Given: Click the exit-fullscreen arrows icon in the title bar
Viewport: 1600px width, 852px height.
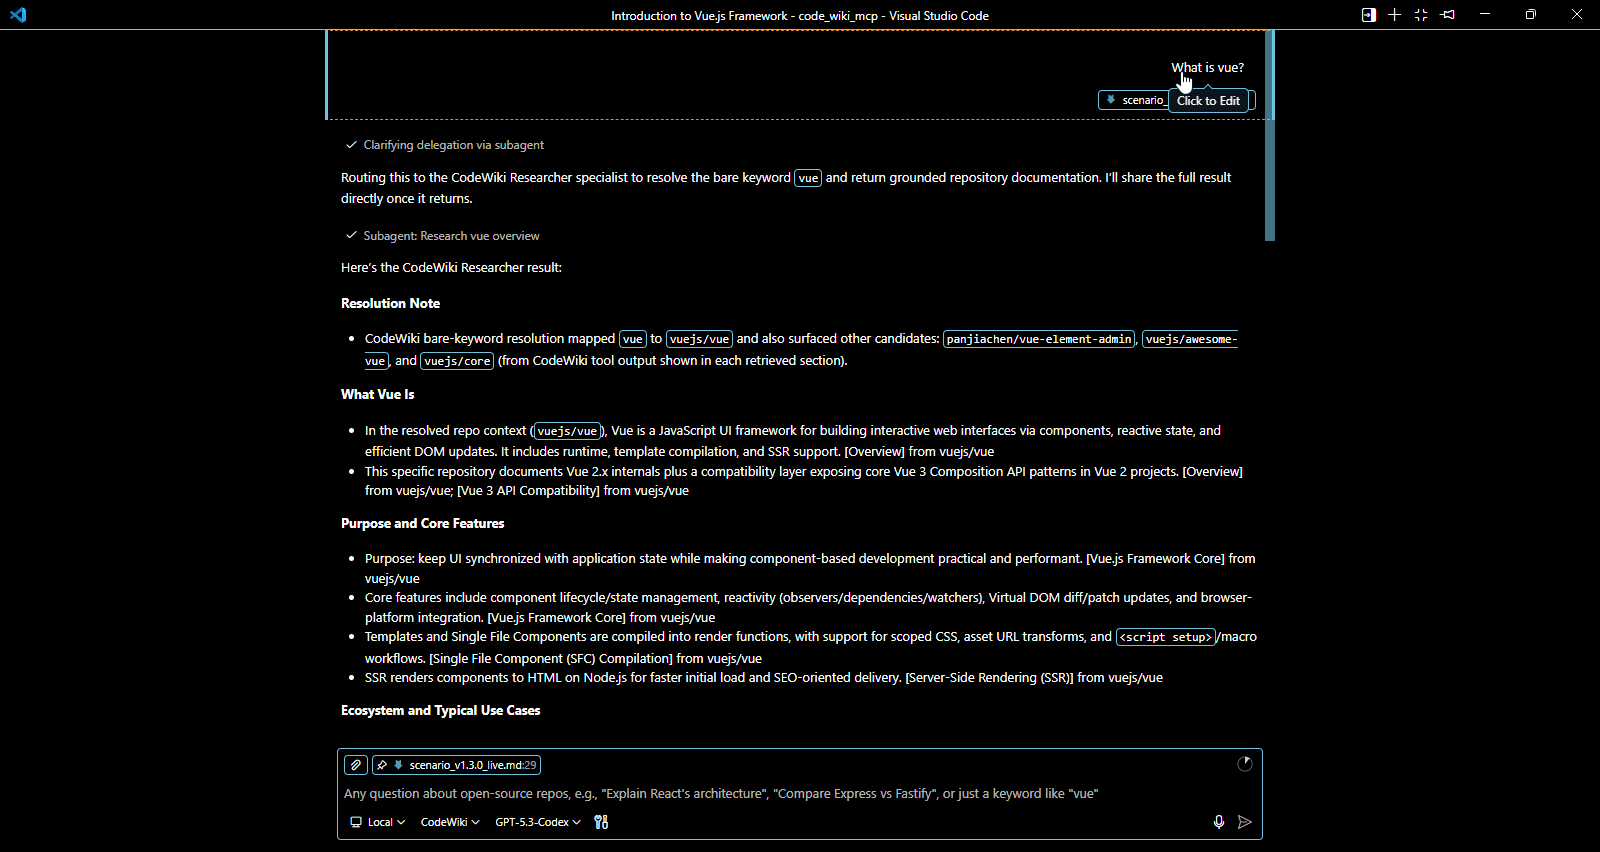Looking at the screenshot, I should (1421, 15).
